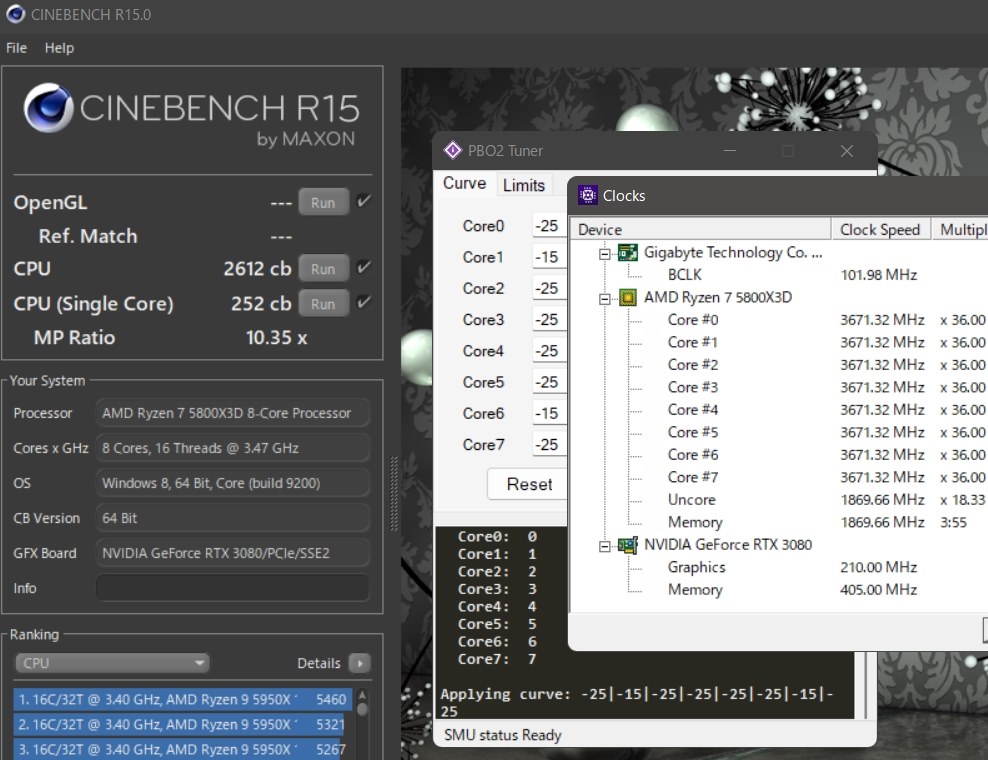Click the Core7 curve value field
The width and height of the screenshot is (988, 760).
(549, 444)
